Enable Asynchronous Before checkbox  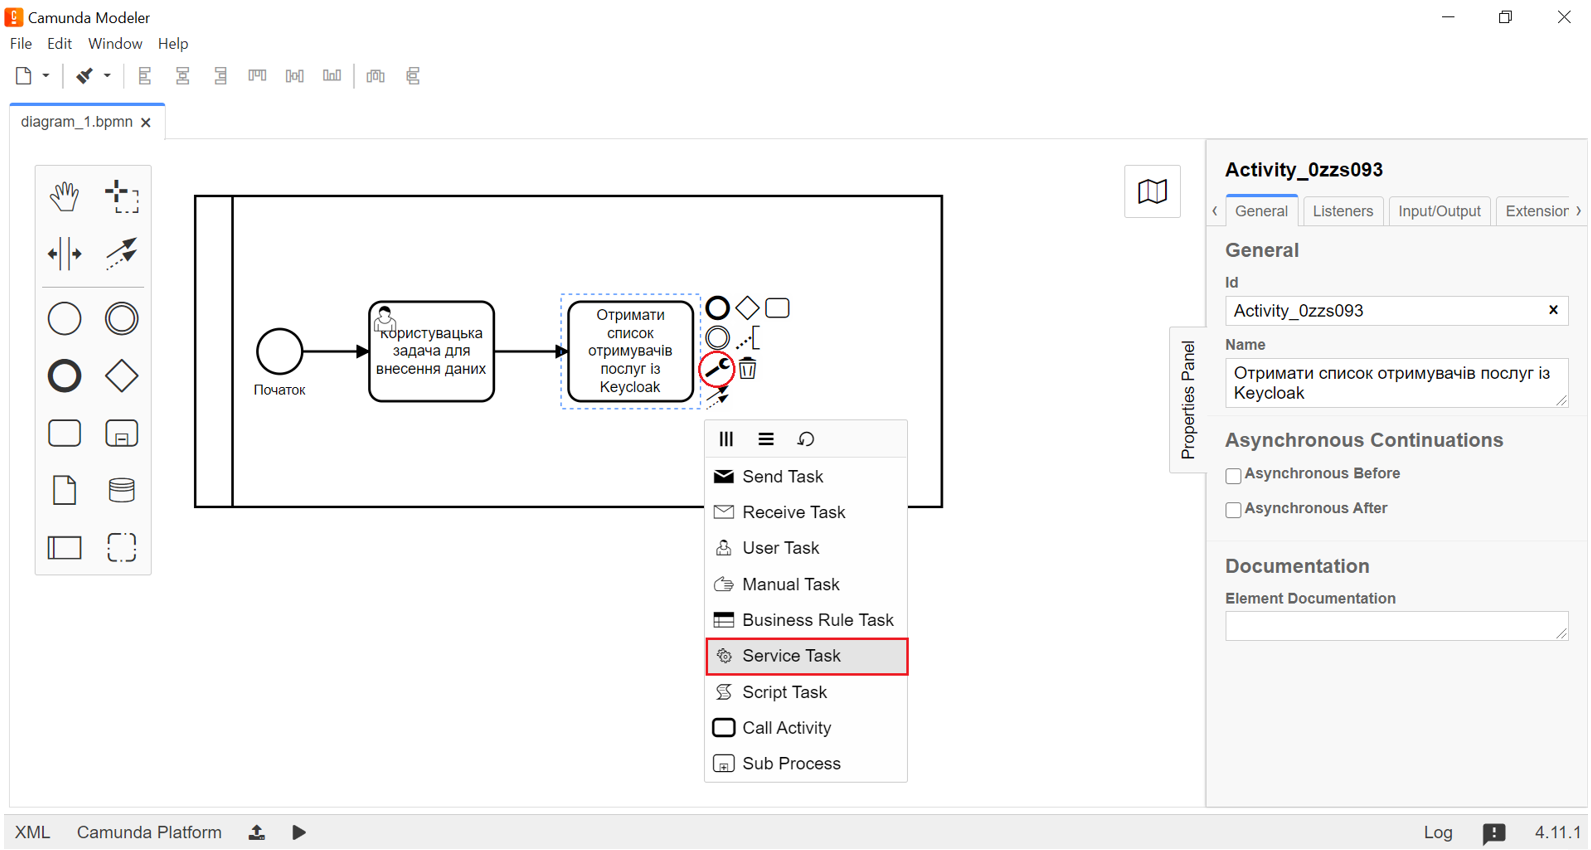[1233, 476]
